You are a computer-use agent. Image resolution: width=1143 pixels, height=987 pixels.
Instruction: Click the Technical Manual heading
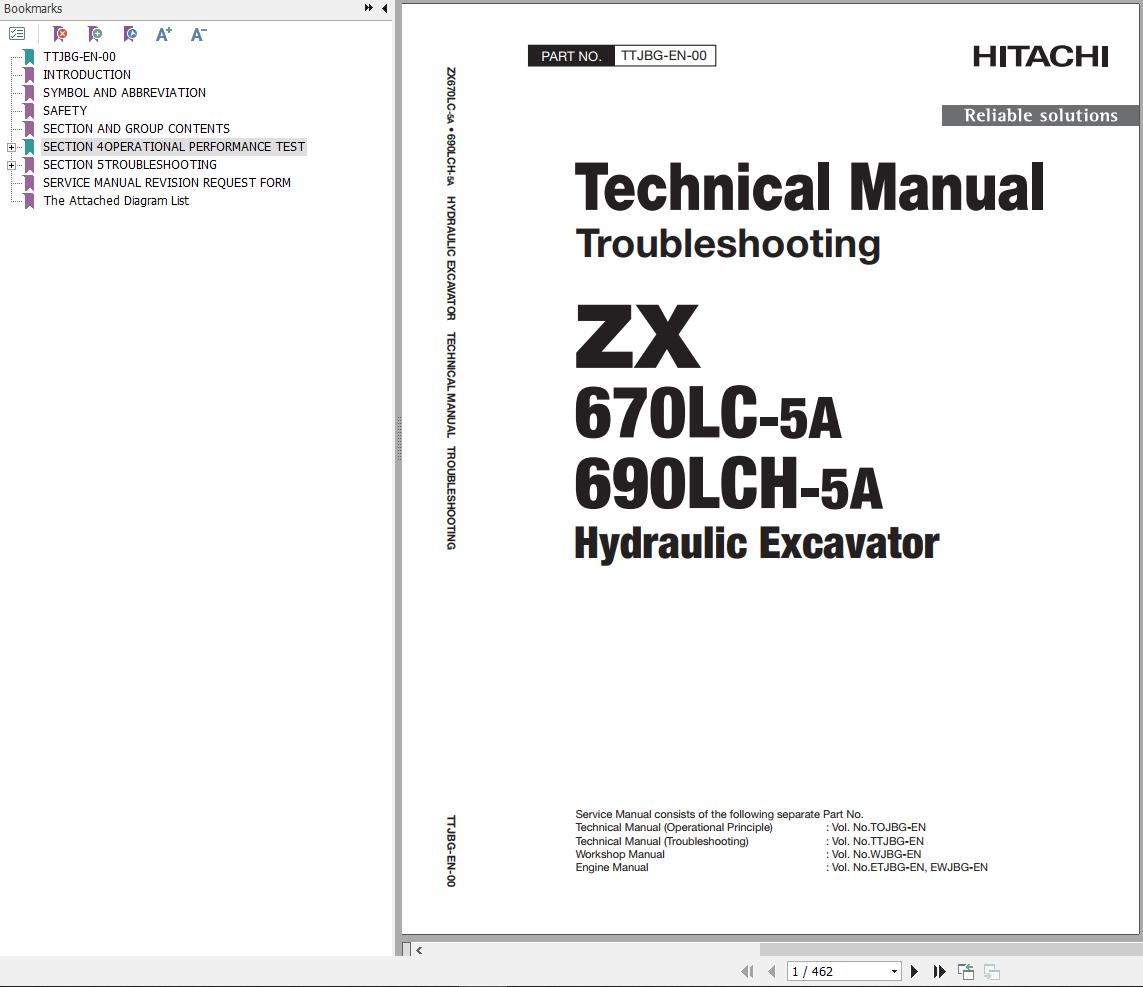pyautogui.click(x=809, y=187)
